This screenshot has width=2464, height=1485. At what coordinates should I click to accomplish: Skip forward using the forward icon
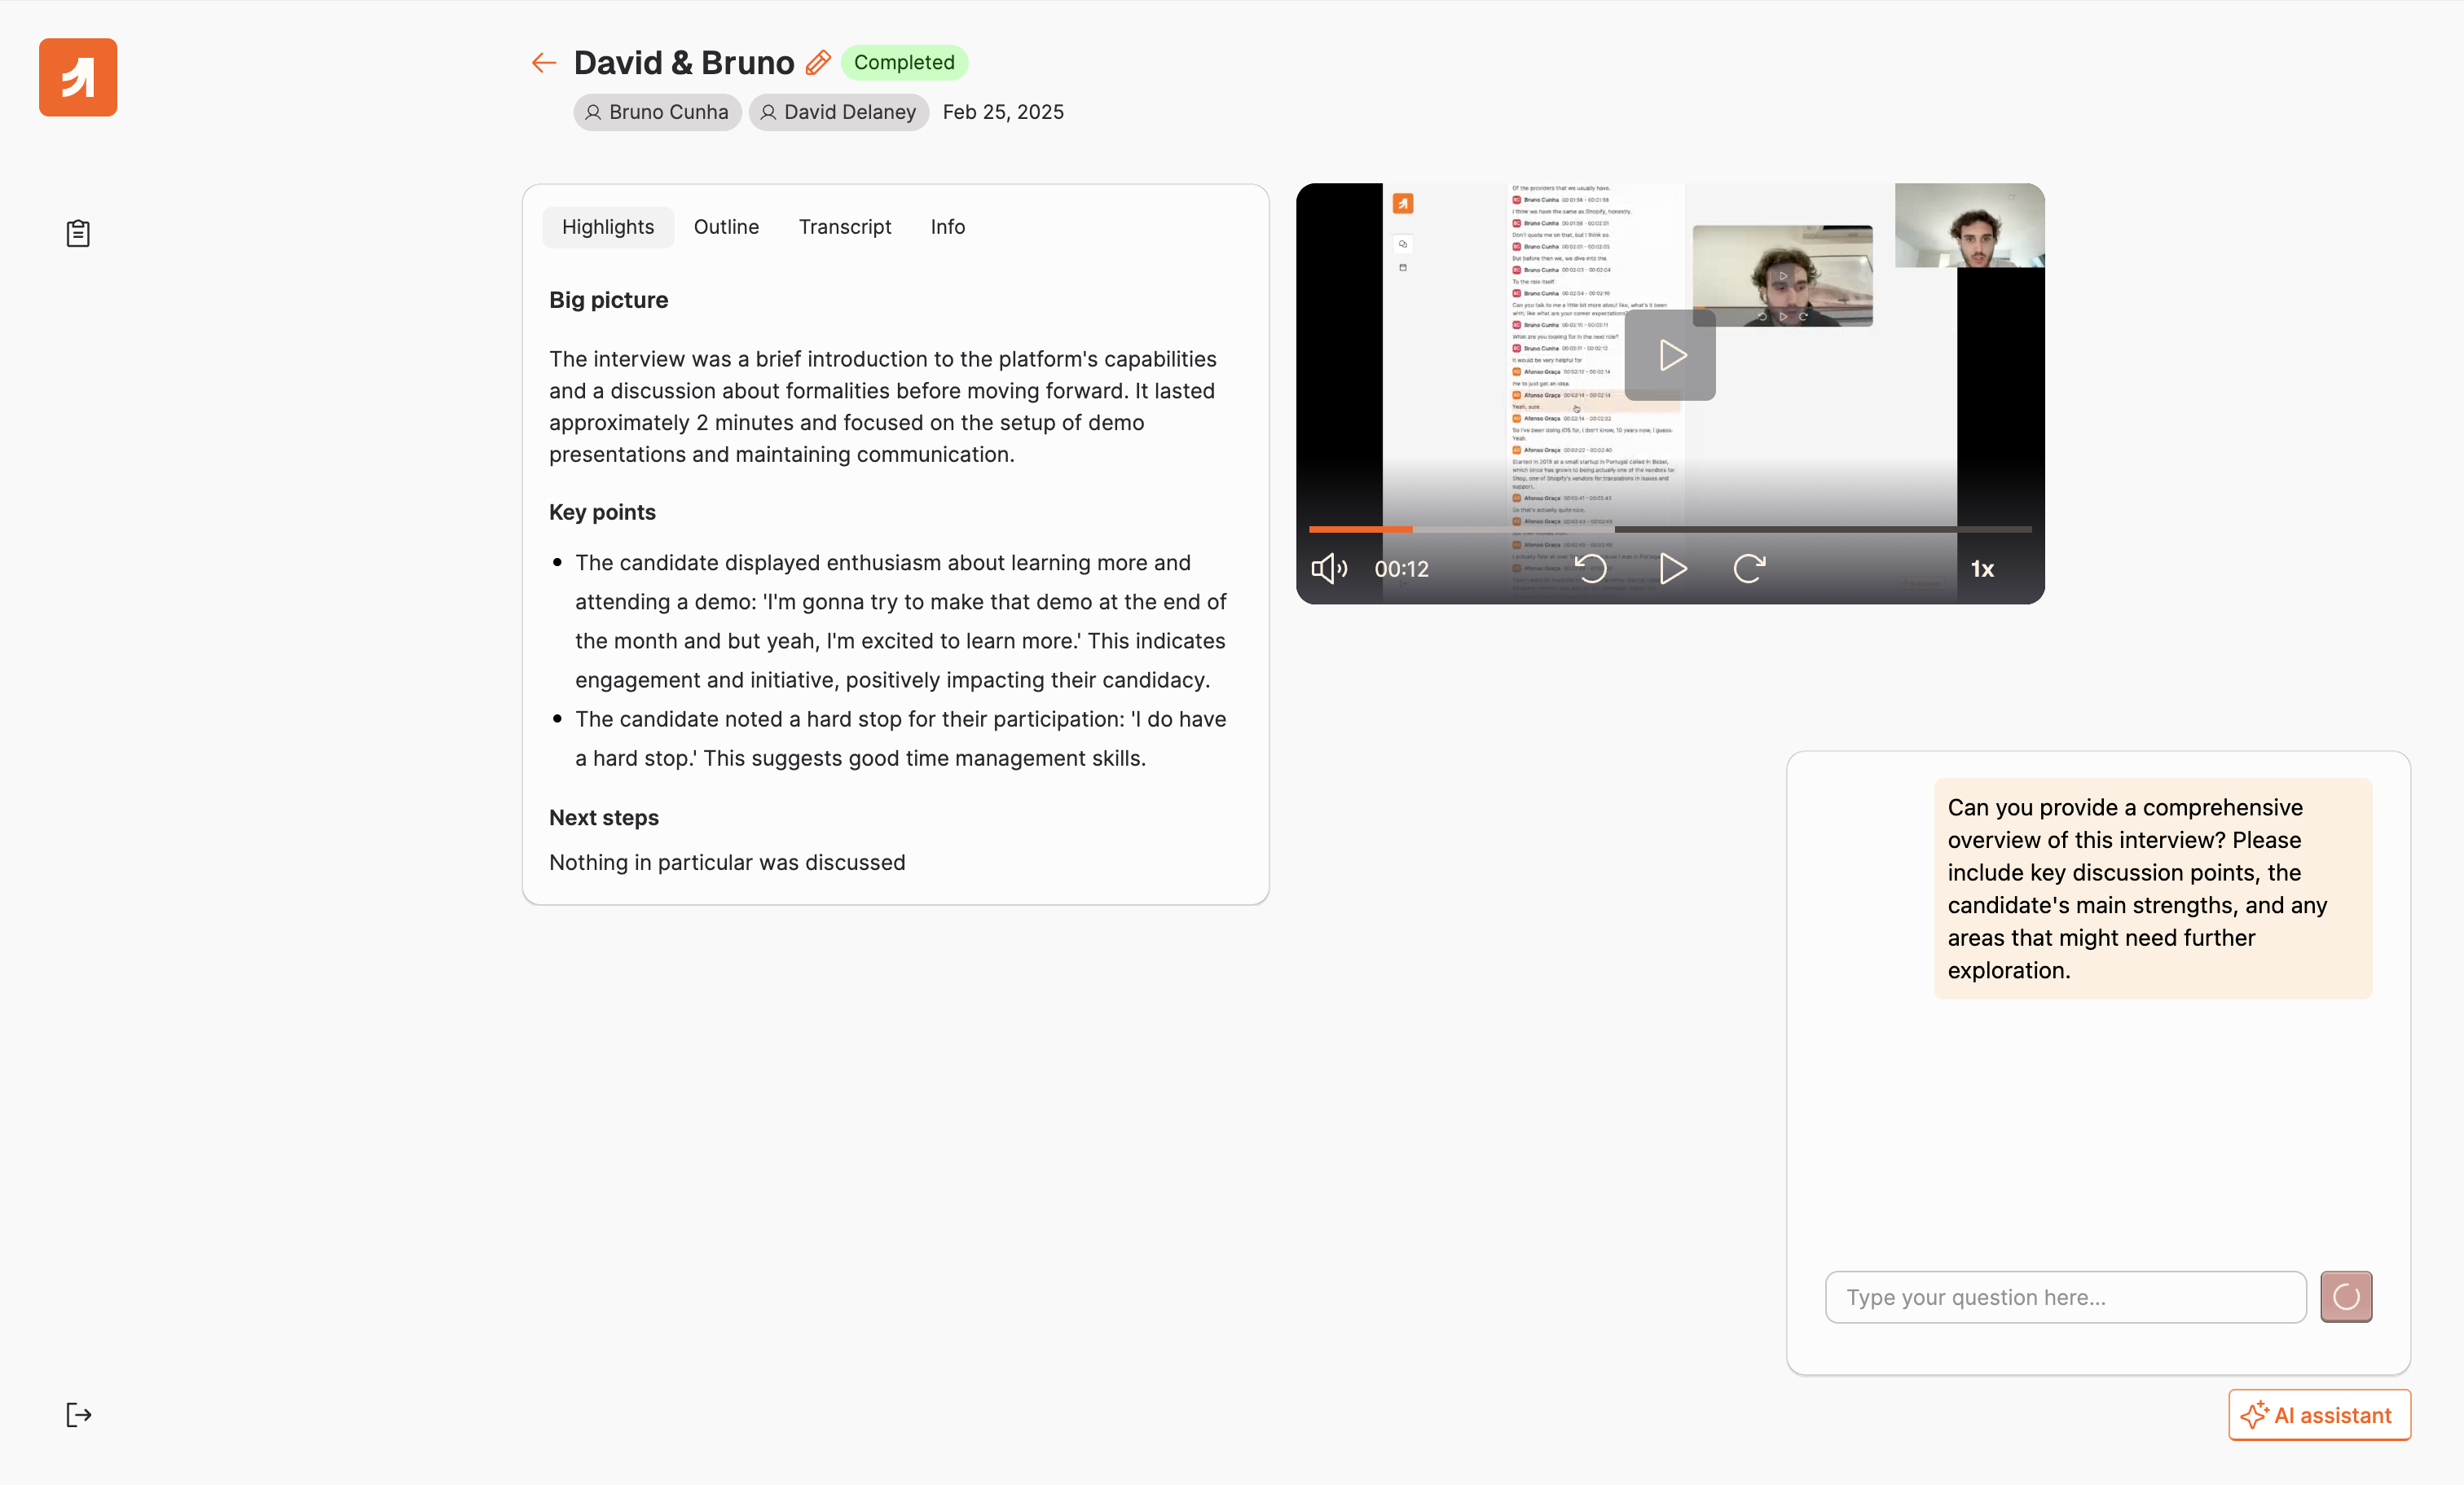tap(1748, 569)
